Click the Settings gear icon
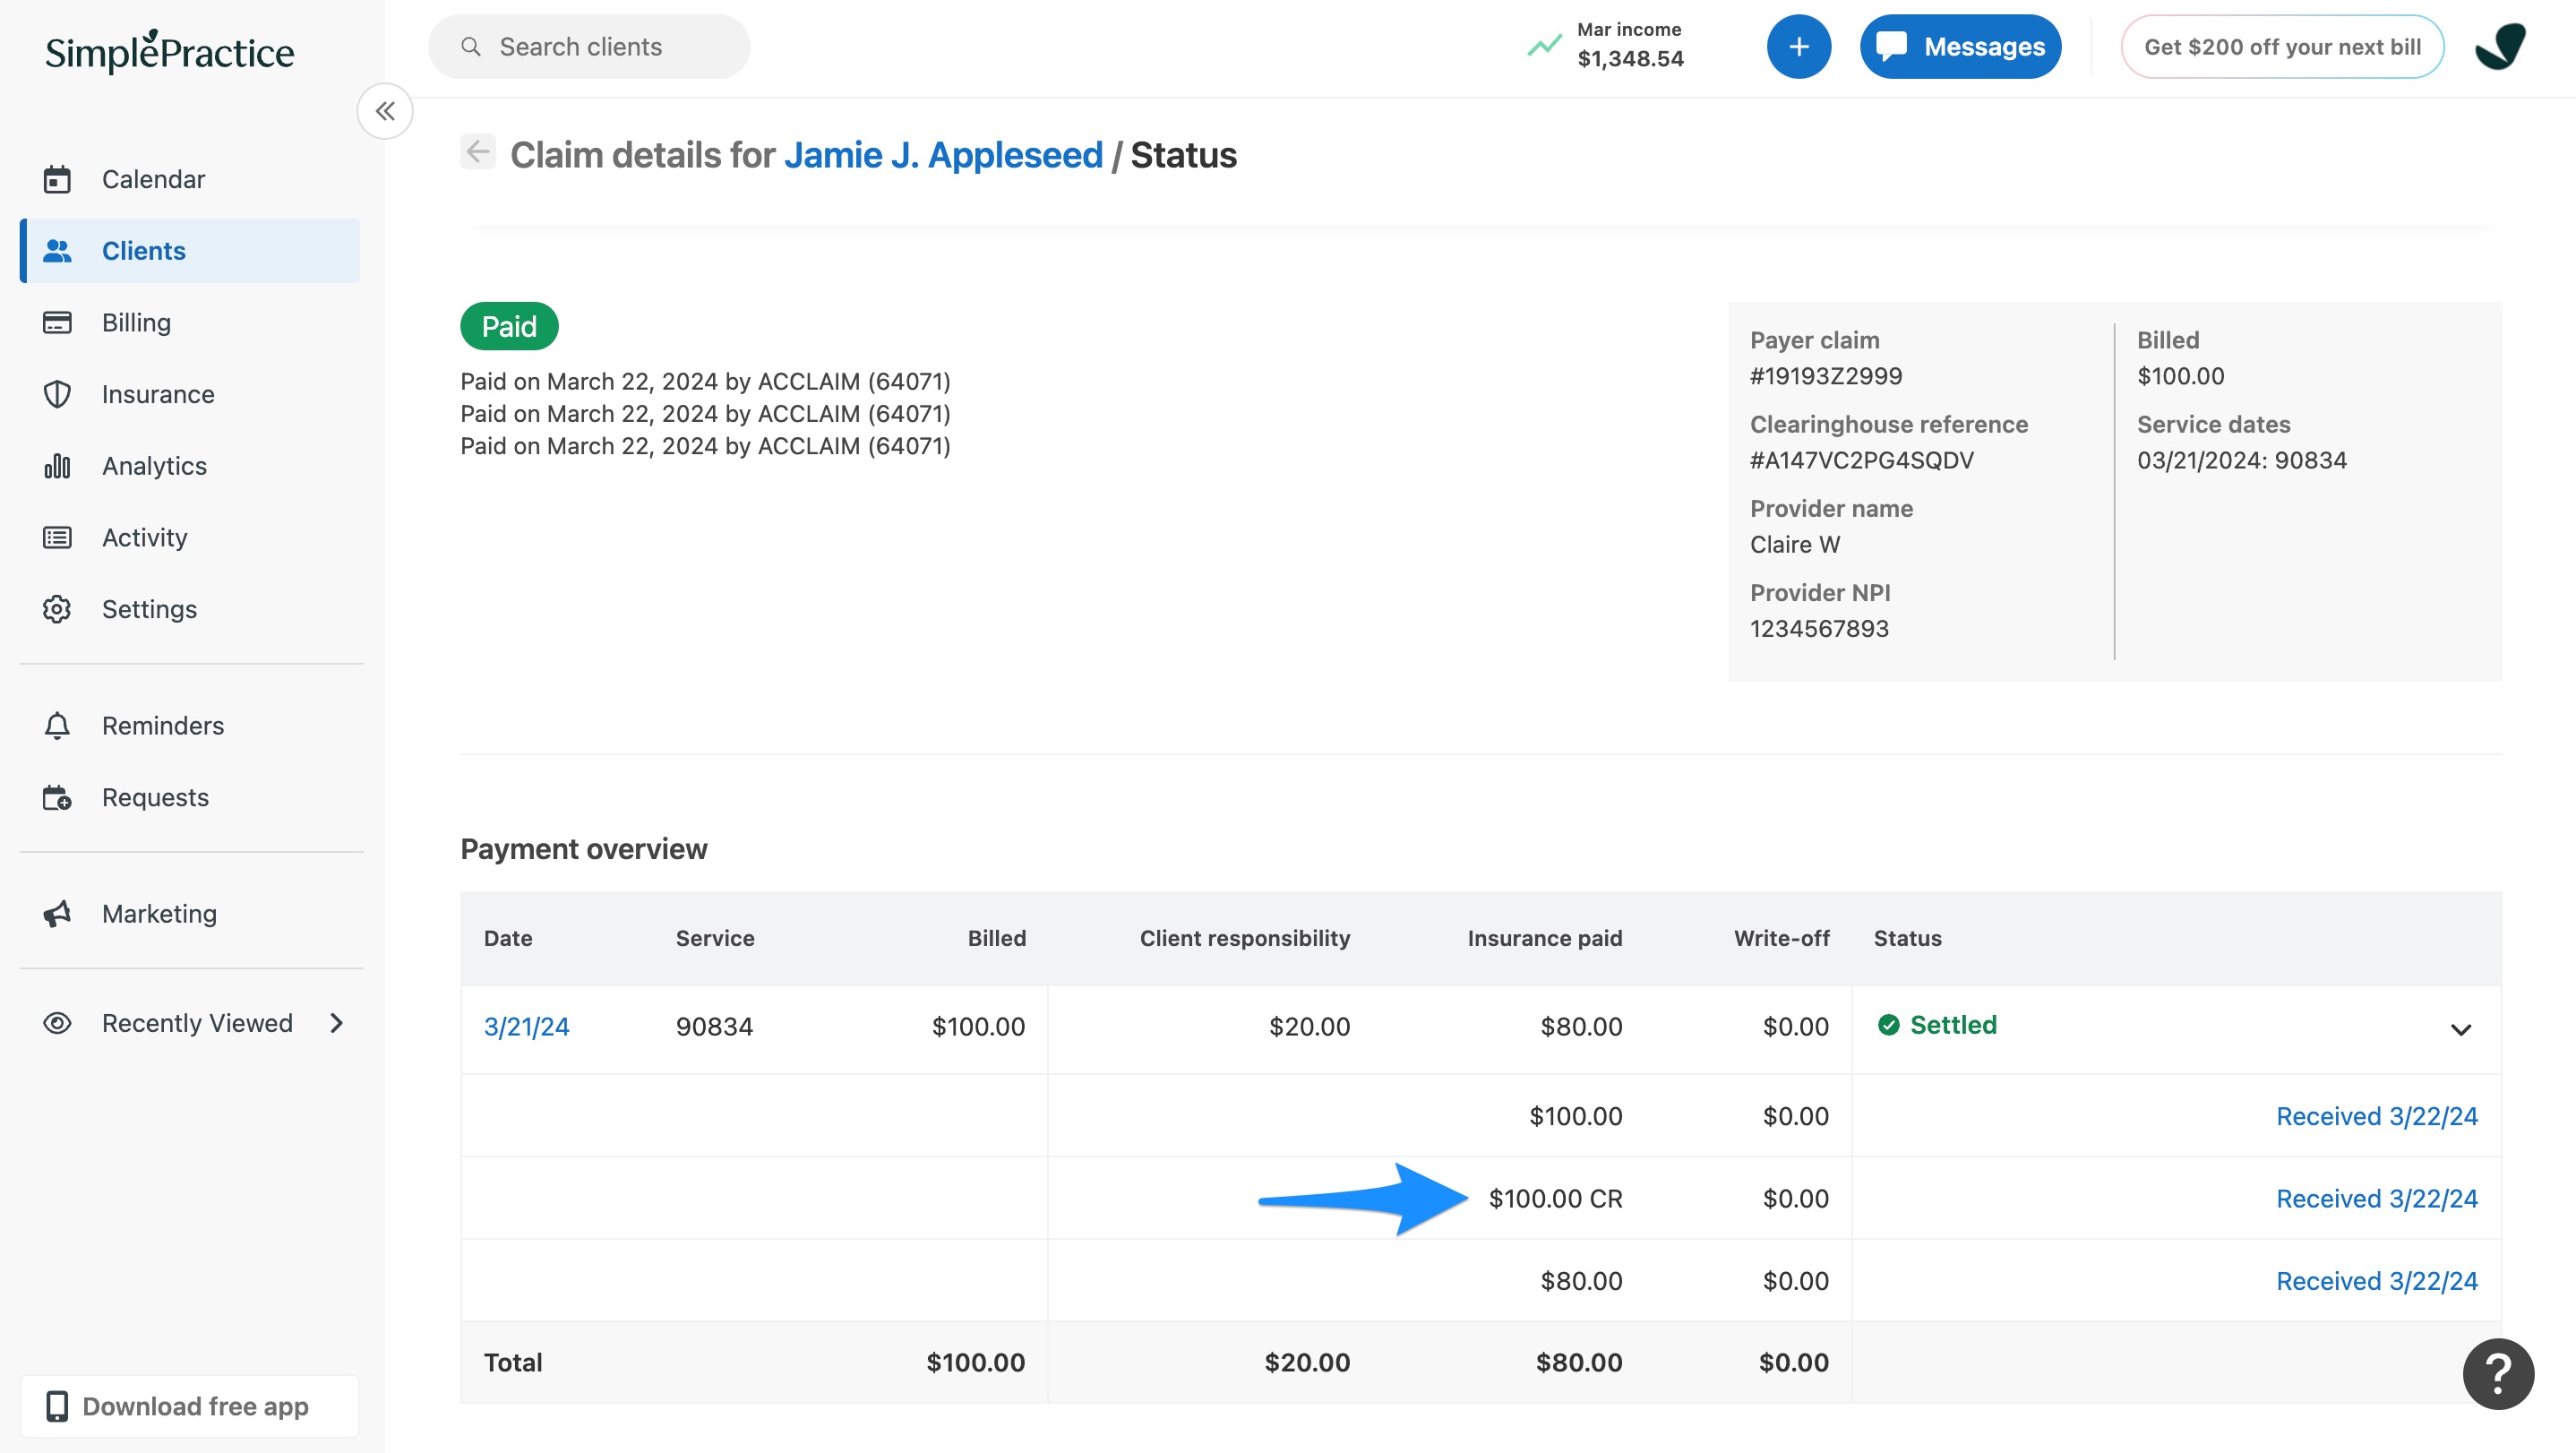This screenshot has height=1453, width=2576. tap(57, 609)
